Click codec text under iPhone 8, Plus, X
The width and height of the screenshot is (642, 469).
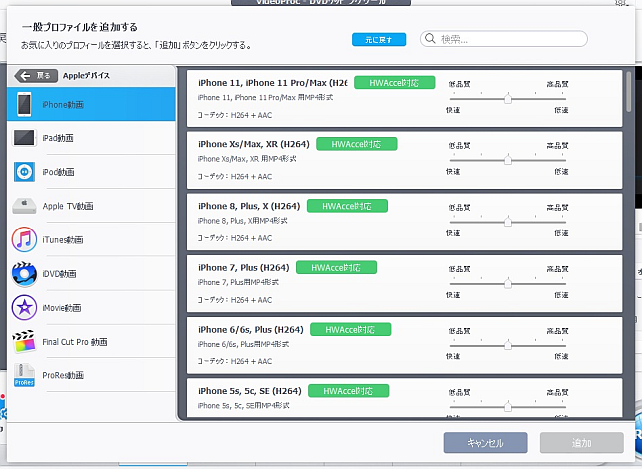(235, 238)
